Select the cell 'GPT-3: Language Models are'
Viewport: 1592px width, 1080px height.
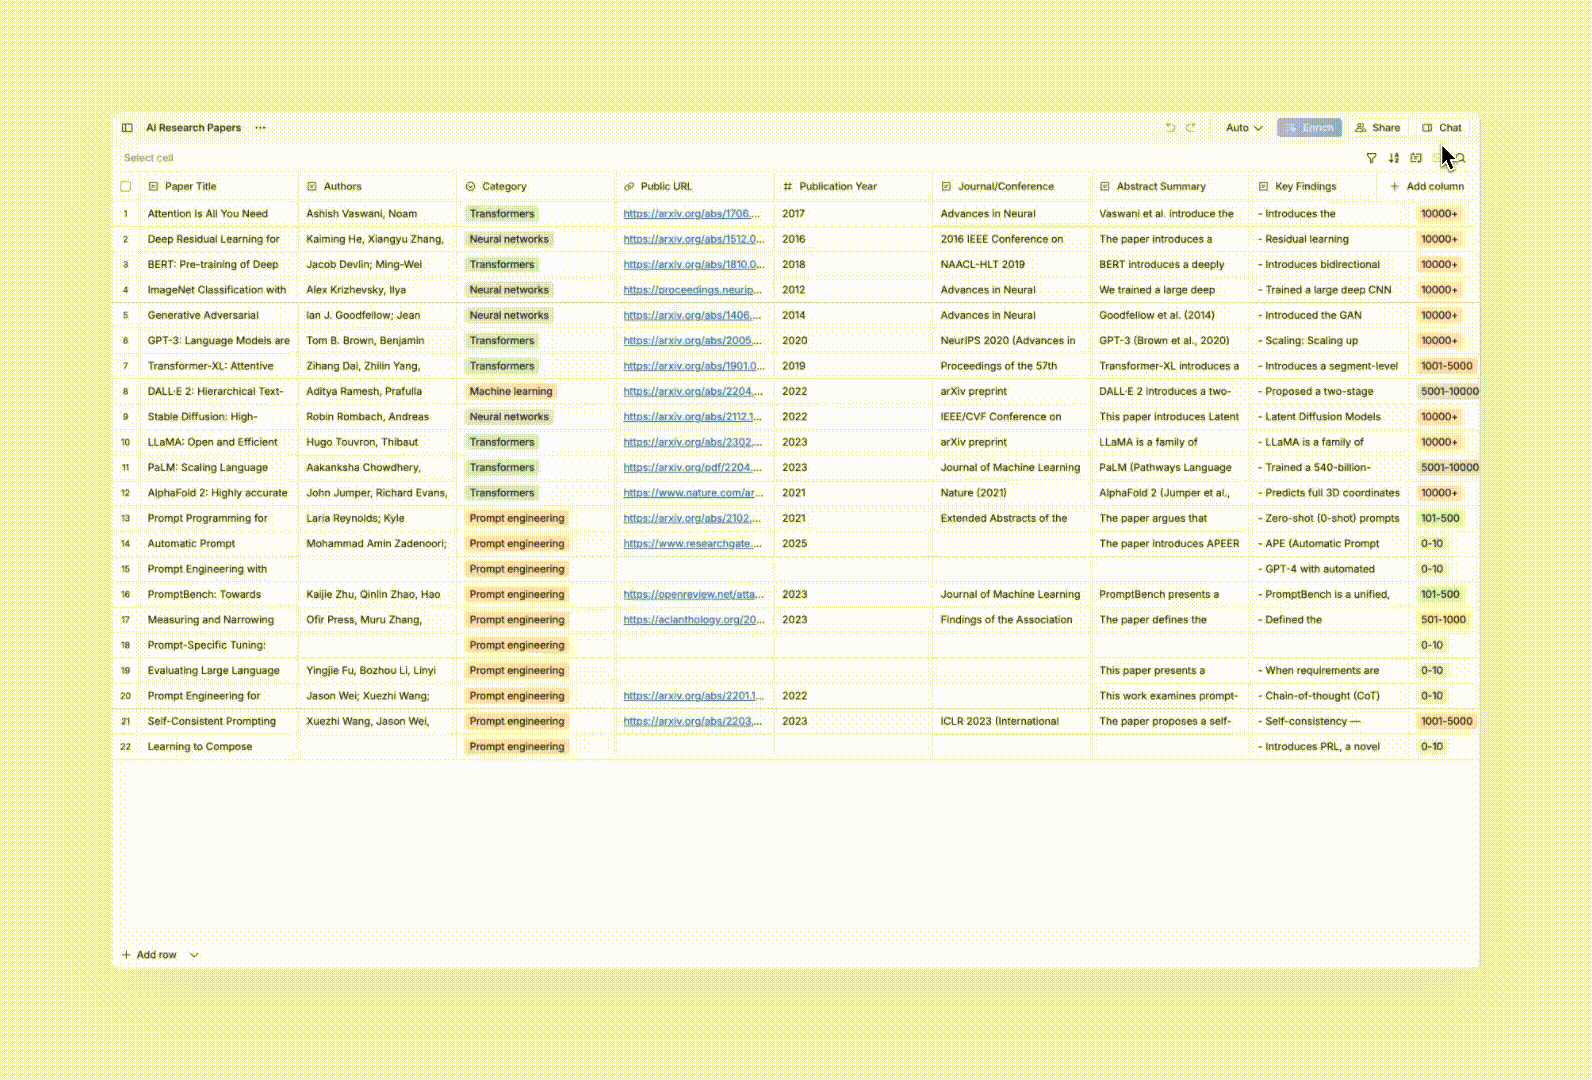[x=218, y=341]
